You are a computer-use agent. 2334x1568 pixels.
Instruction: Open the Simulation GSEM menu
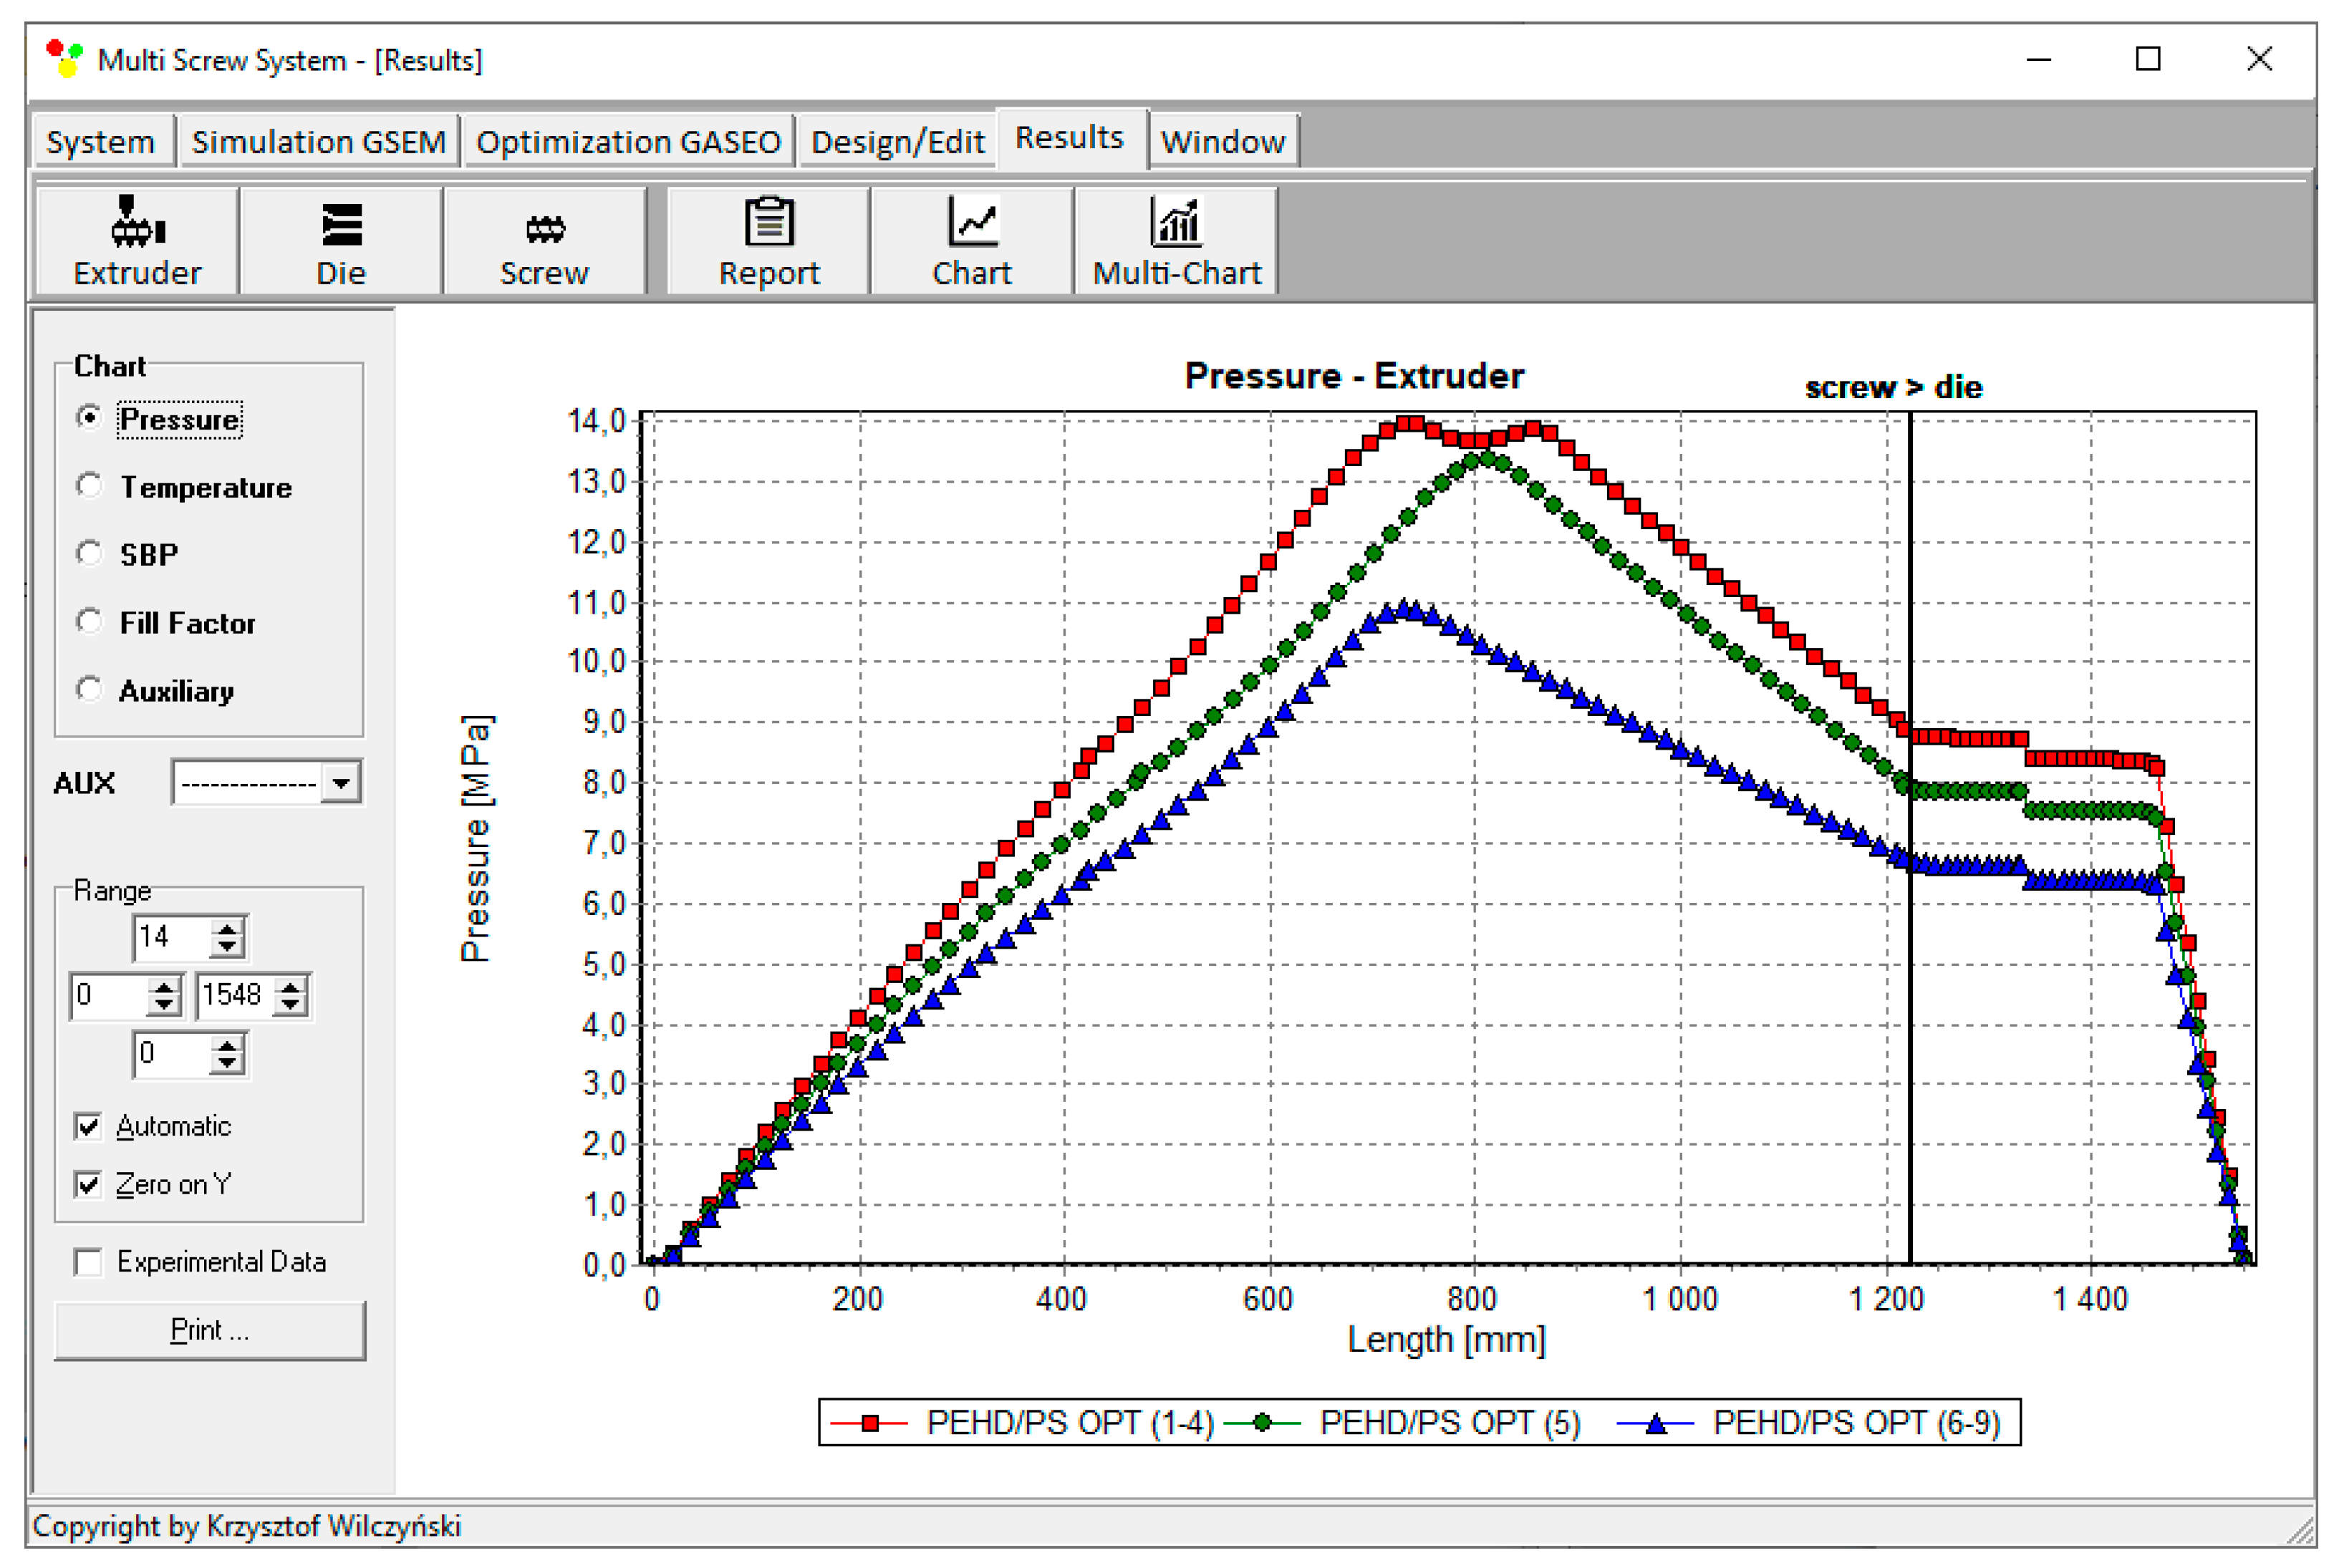(318, 141)
